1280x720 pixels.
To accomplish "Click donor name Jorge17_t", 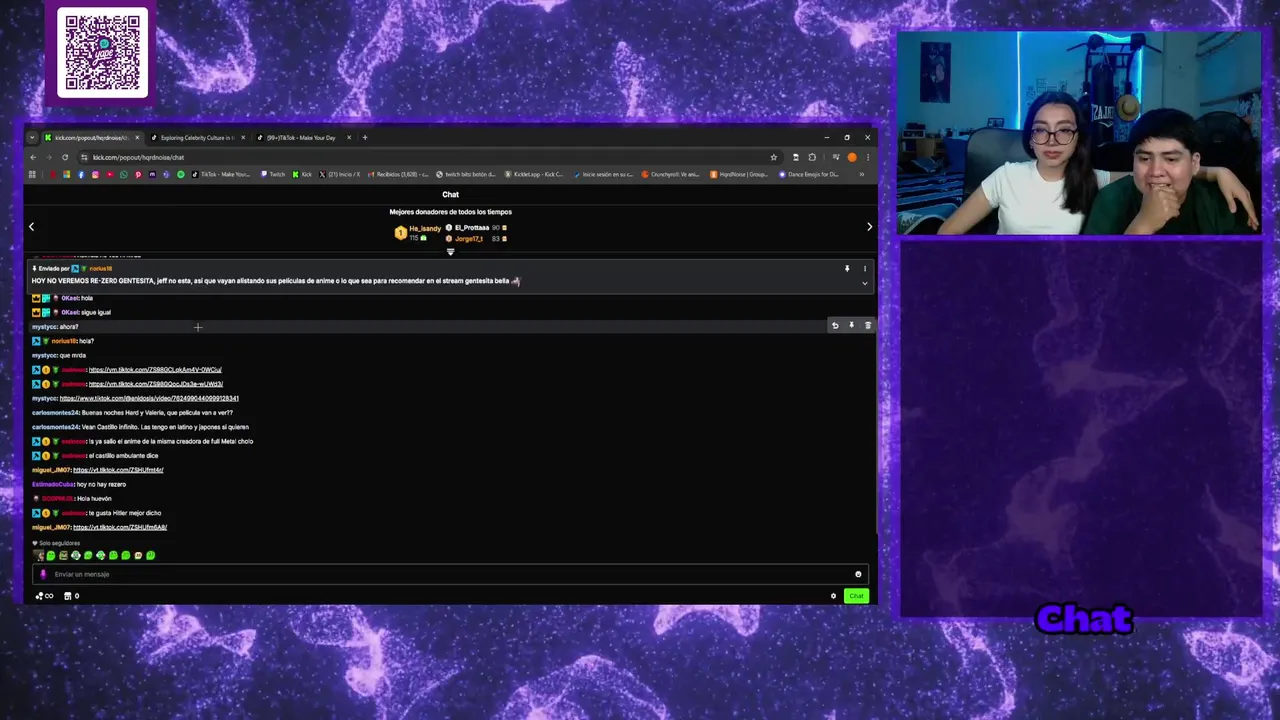I will click(469, 239).
